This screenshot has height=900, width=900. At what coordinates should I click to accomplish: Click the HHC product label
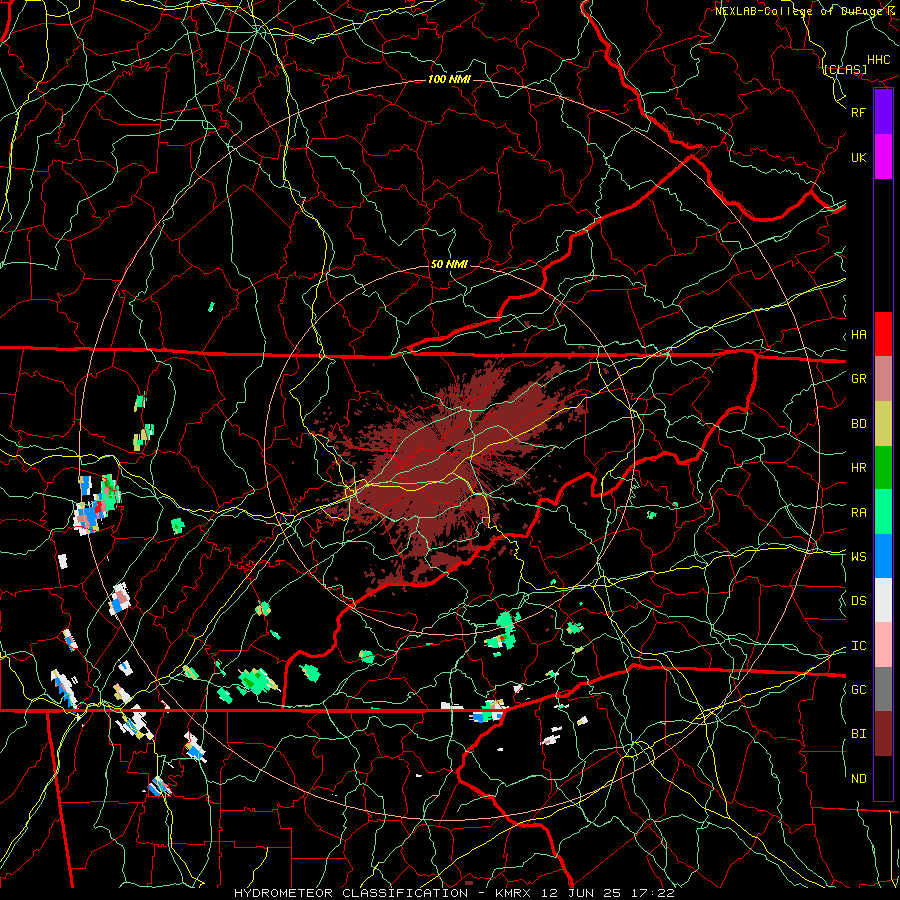(x=879, y=60)
